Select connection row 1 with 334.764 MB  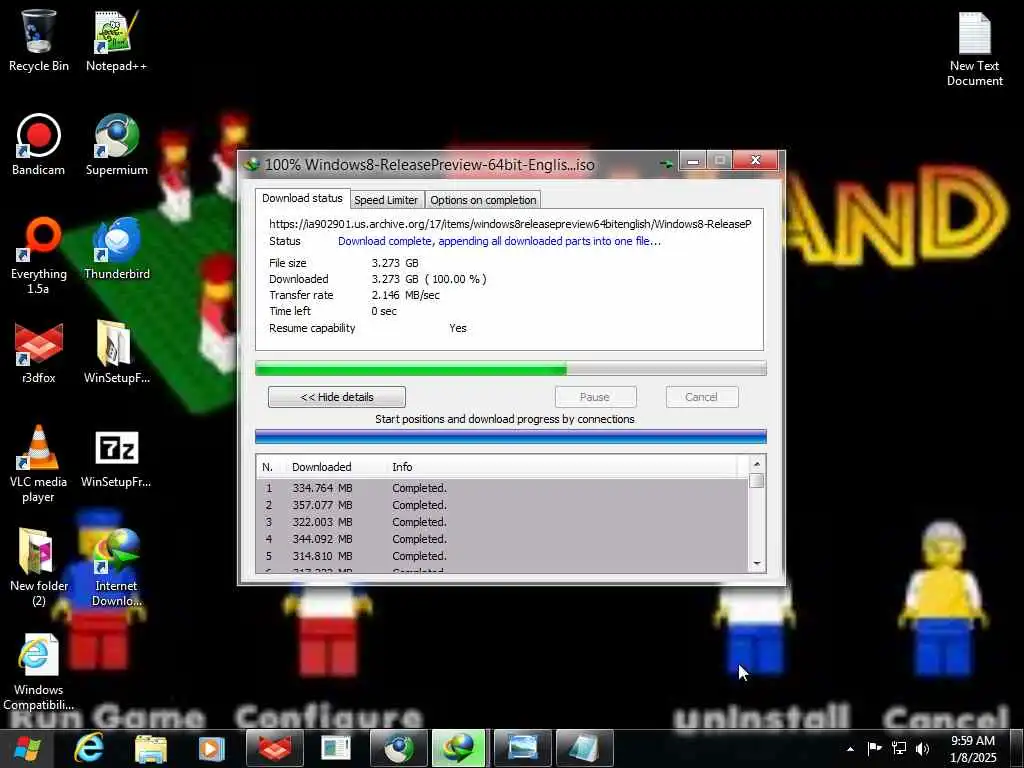(x=502, y=488)
